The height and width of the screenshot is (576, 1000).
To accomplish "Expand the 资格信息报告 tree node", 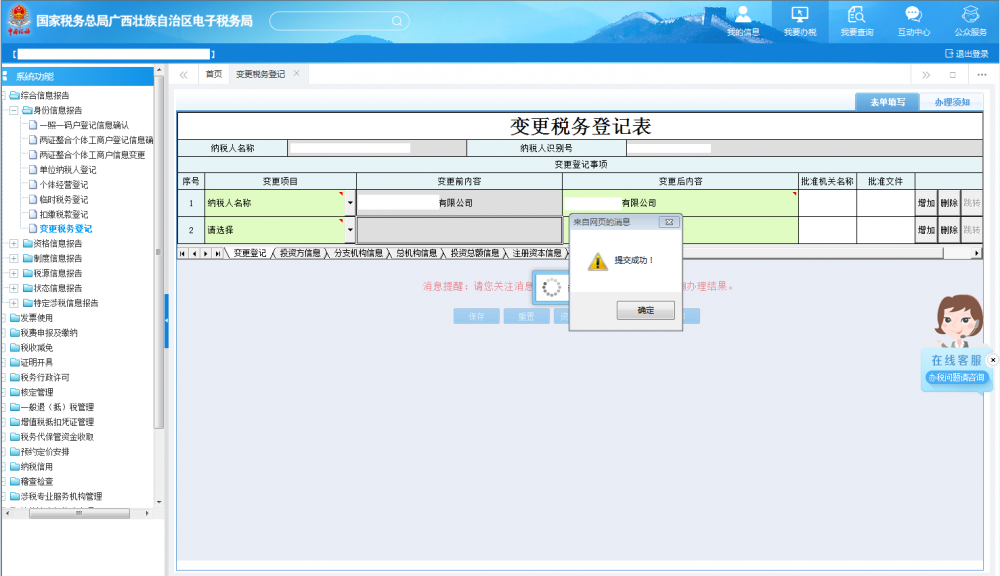I will [x=14, y=244].
